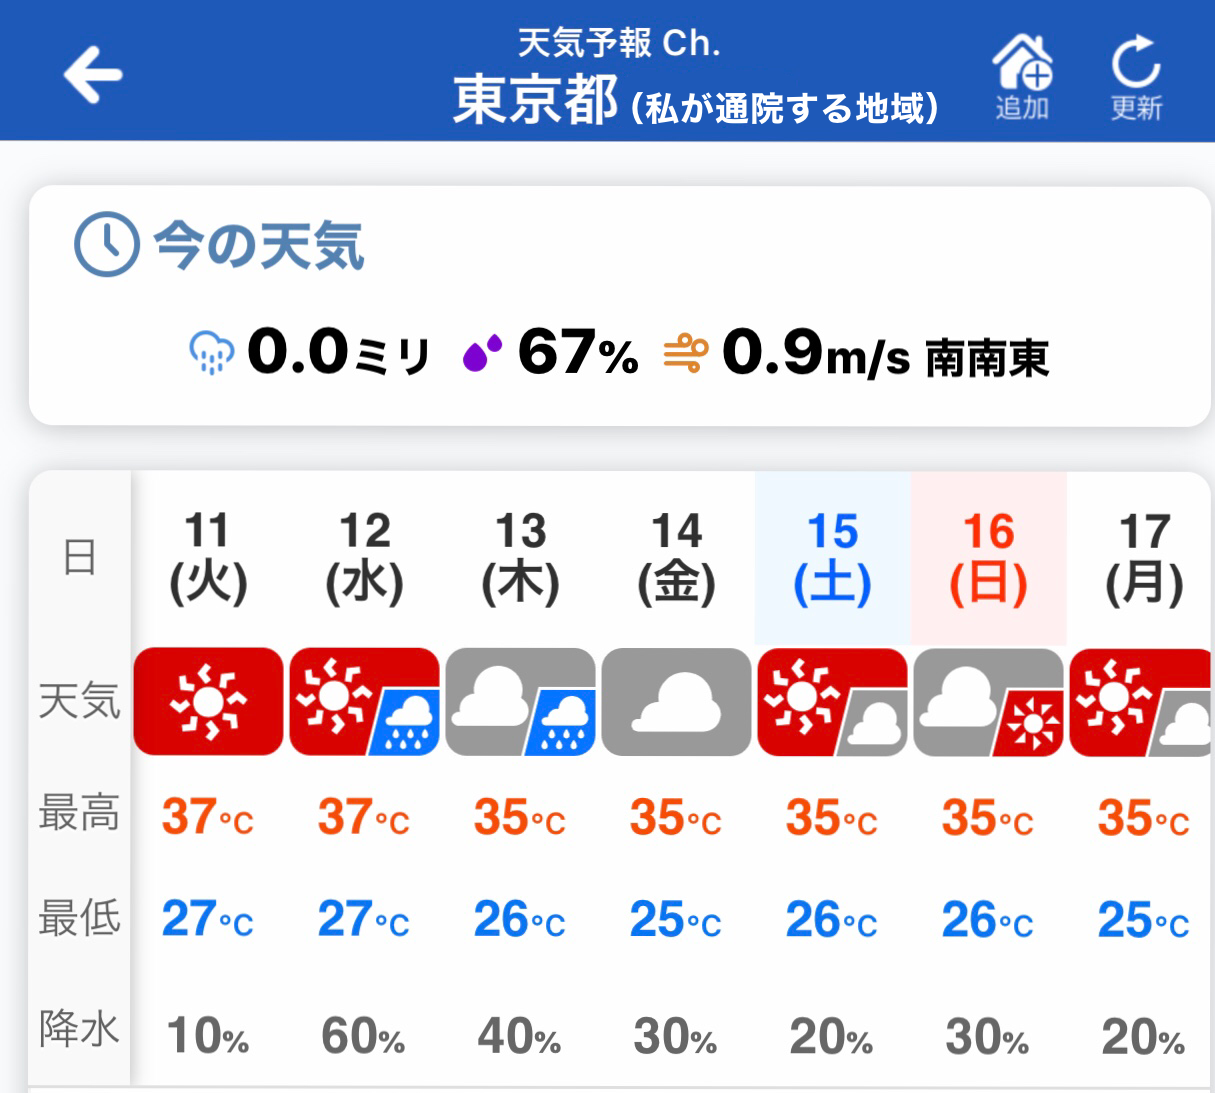1215x1093 pixels.
Task: Tap the cloud-then-rain icon for the 13th
Action: point(520,701)
